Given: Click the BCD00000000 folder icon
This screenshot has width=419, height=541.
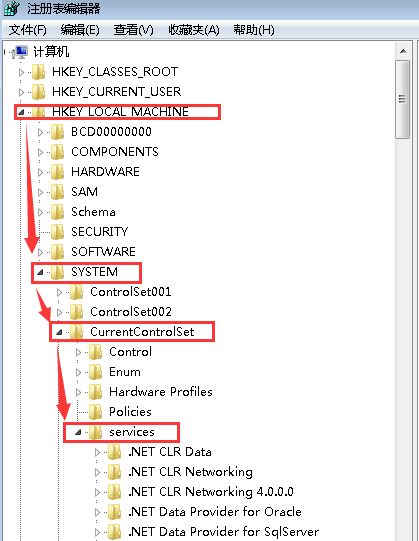Looking at the screenshot, I should tap(58, 132).
